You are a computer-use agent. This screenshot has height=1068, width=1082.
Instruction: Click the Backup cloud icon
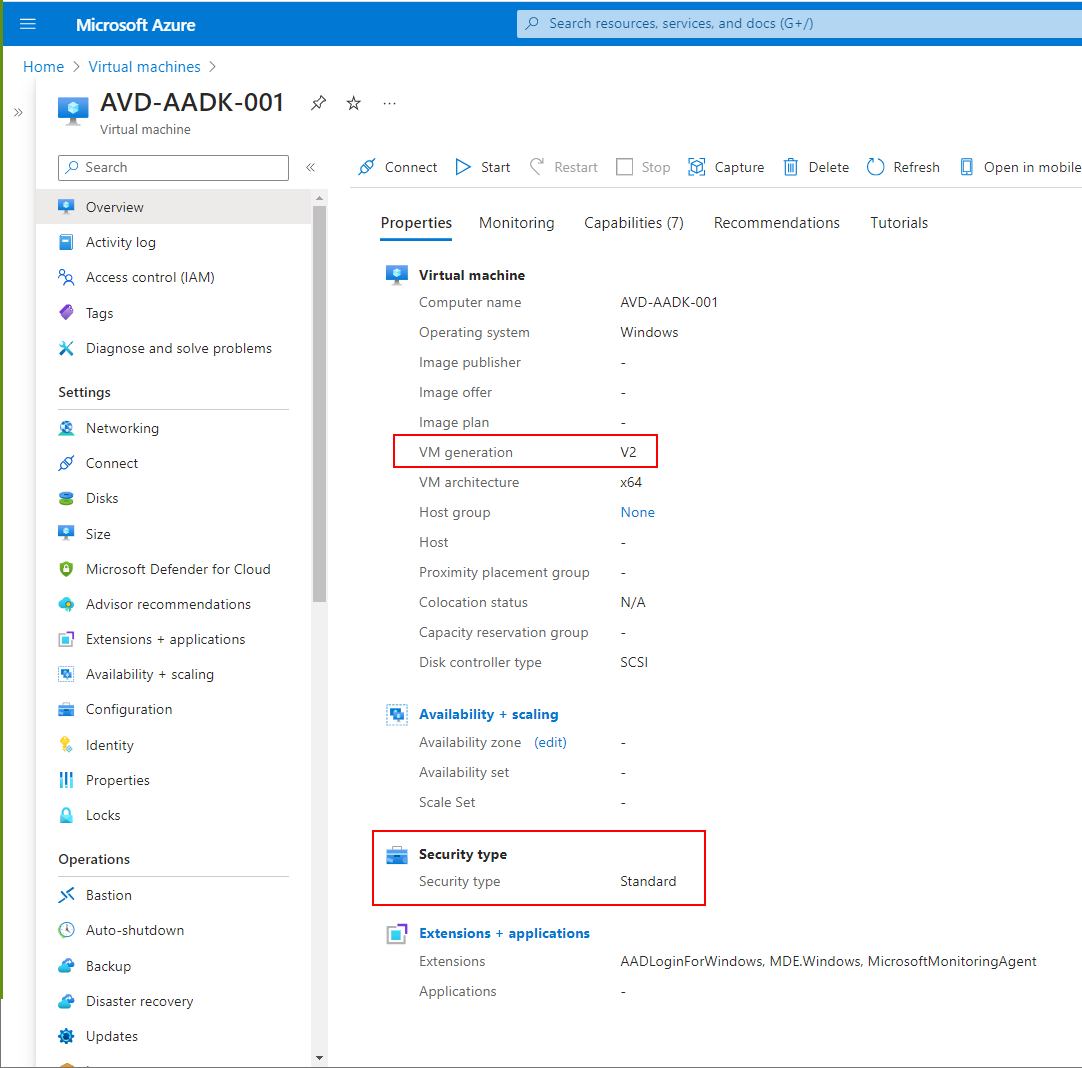[66, 966]
